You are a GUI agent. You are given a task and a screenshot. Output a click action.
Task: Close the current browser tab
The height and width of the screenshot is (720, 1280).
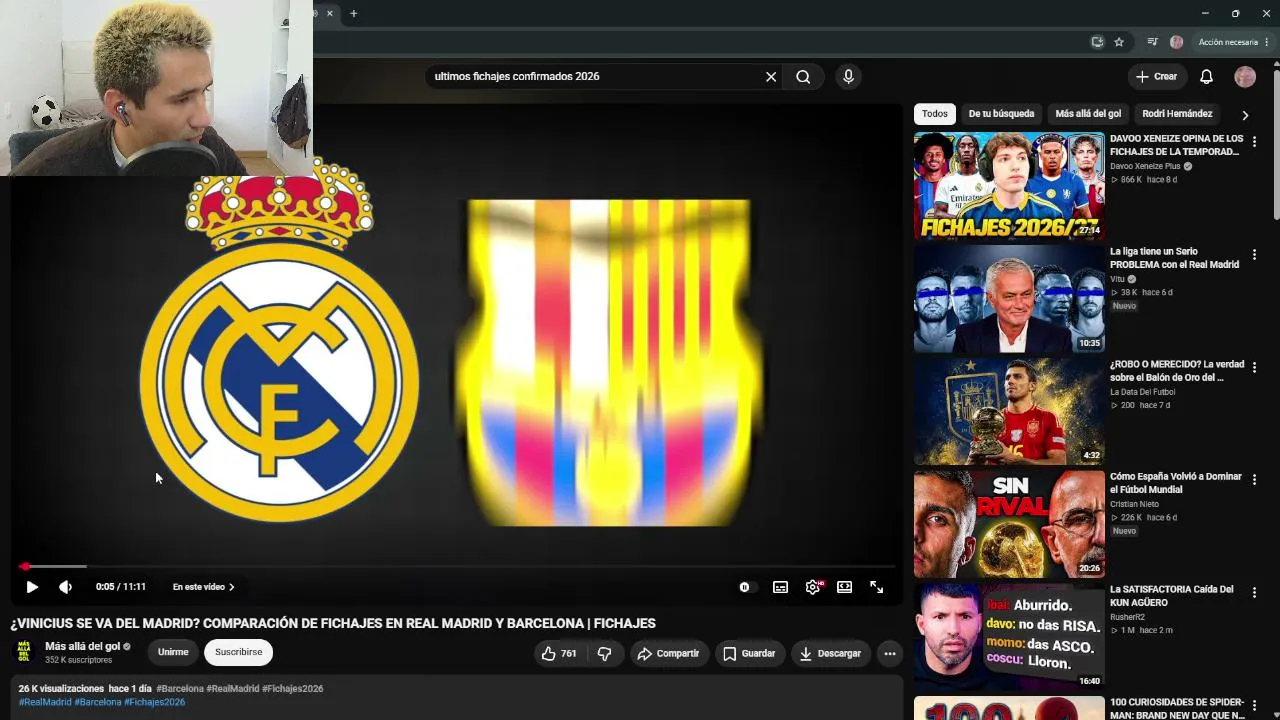click(331, 13)
